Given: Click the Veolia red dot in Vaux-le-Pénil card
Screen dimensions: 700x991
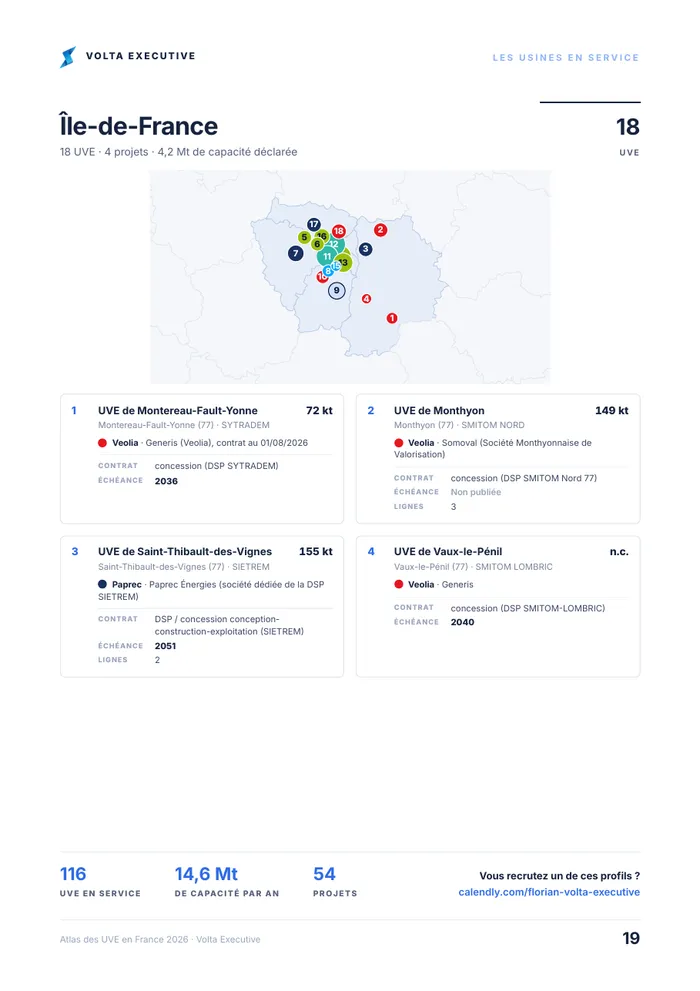Looking at the screenshot, I should tap(399, 585).
